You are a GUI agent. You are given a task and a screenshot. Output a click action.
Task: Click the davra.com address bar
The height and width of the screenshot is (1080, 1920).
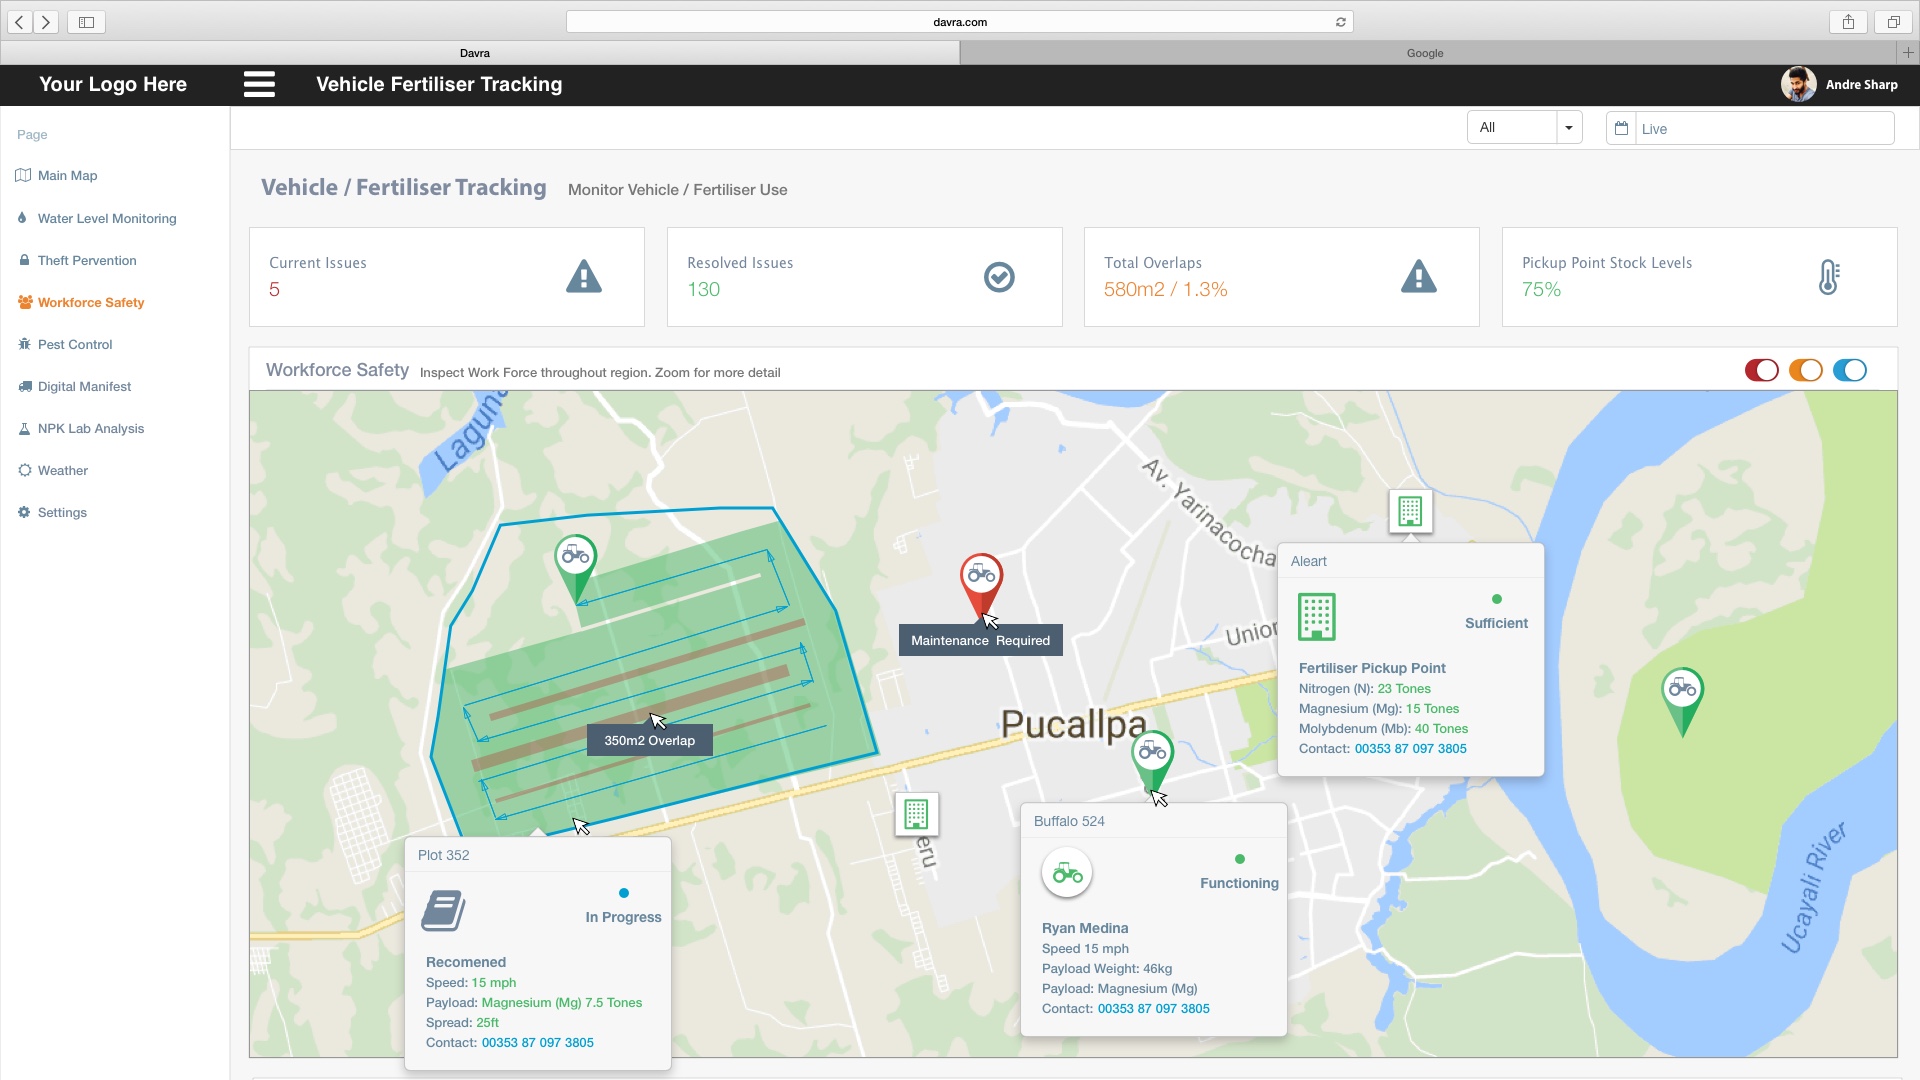960,22
